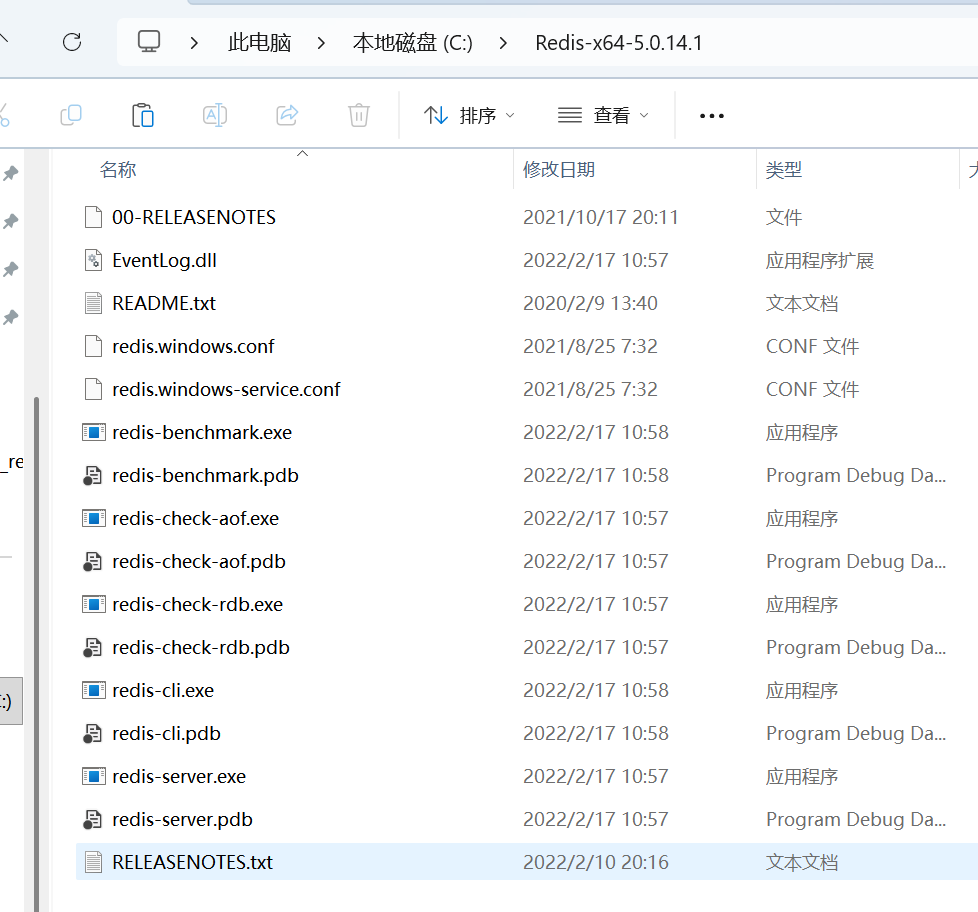Select the file name redis-benchmark.exe
The image size is (978, 912).
(x=202, y=432)
